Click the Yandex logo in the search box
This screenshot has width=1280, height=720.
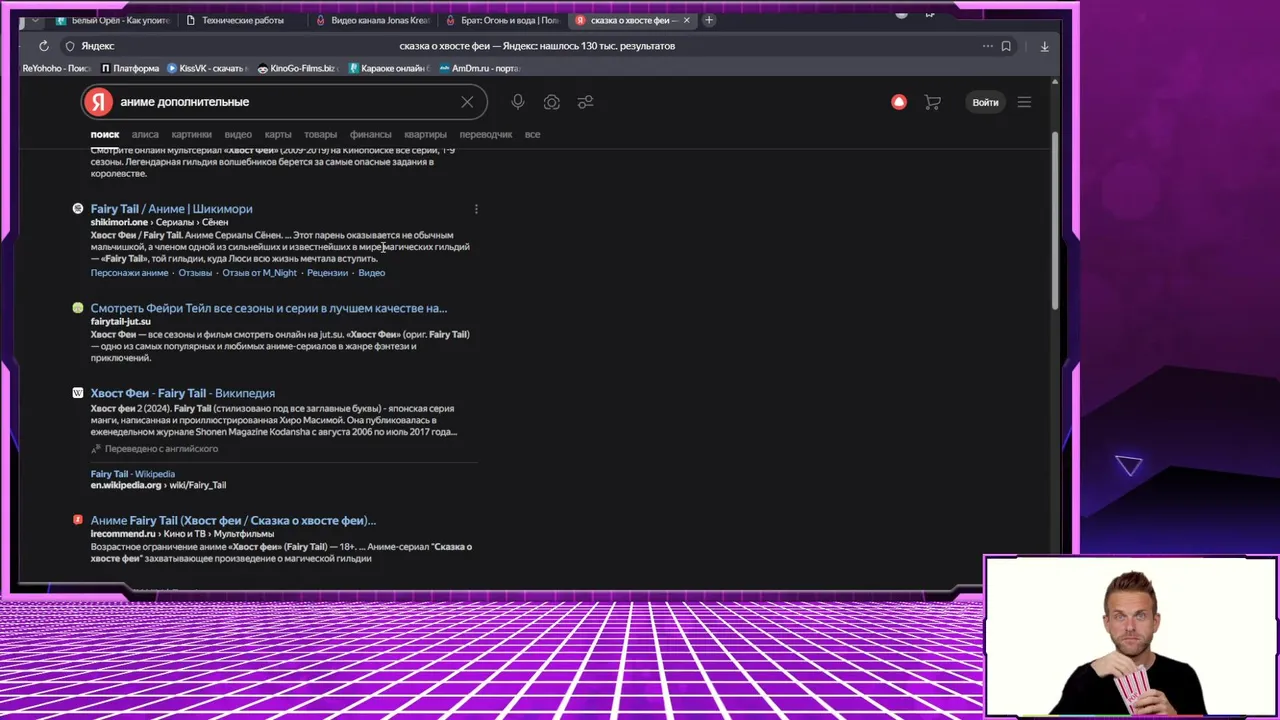coord(98,102)
